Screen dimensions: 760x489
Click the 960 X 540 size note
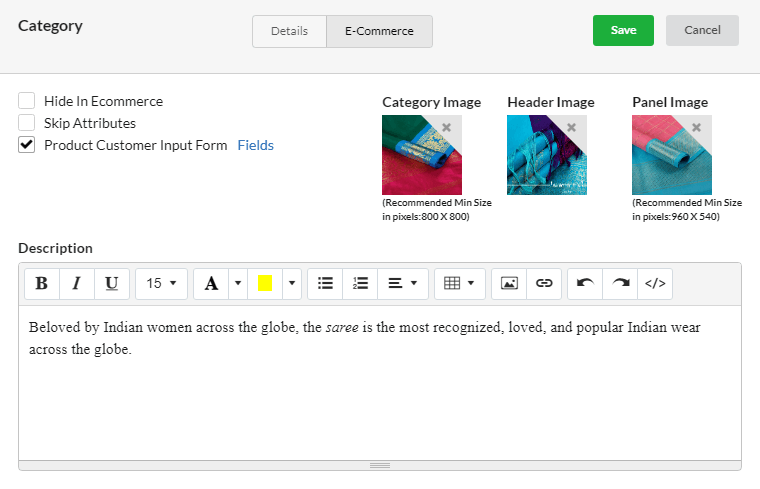pos(687,209)
